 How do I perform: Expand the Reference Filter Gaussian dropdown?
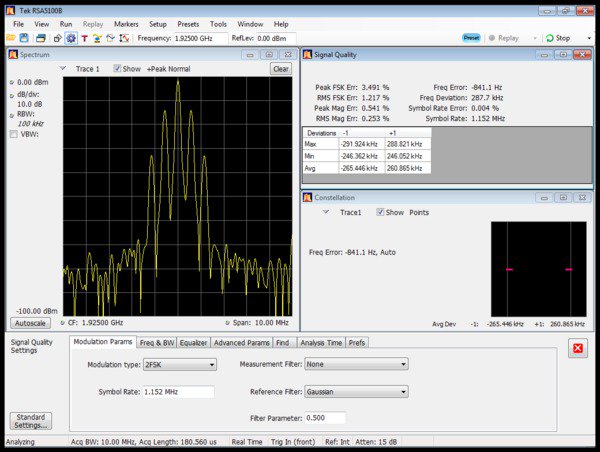coord(357,392)
